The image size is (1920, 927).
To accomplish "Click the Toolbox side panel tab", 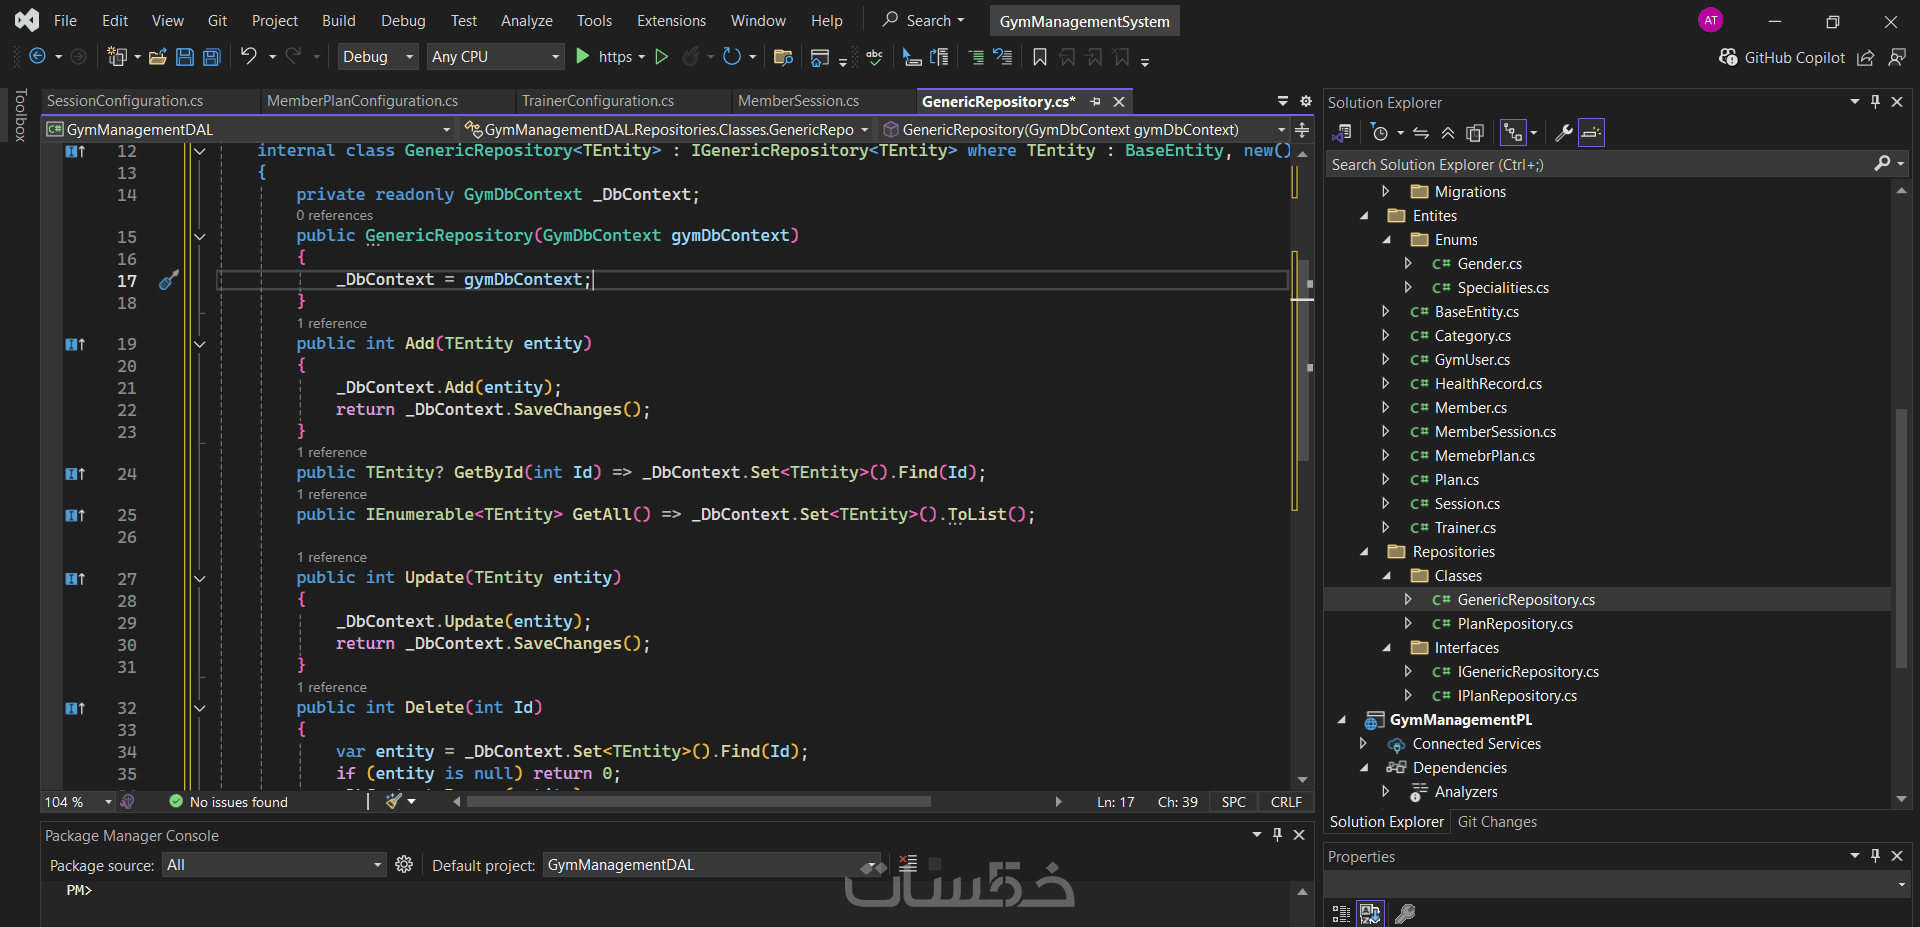I will point(19,115).
